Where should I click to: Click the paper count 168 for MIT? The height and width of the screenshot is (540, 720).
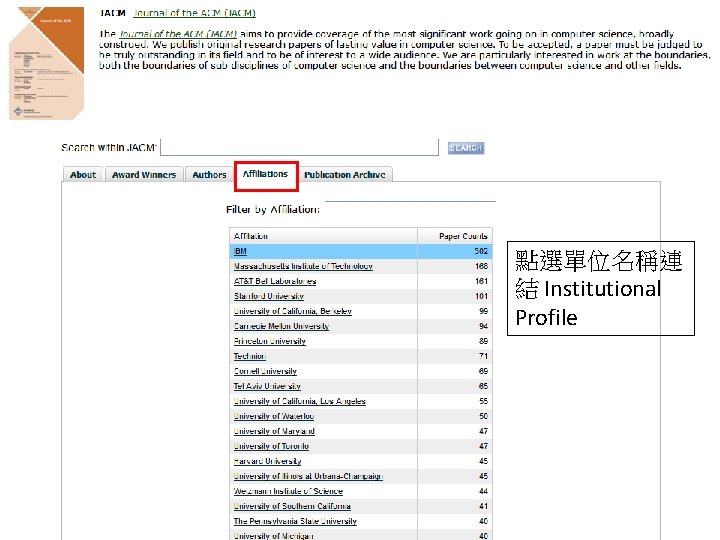coord(482,266)
